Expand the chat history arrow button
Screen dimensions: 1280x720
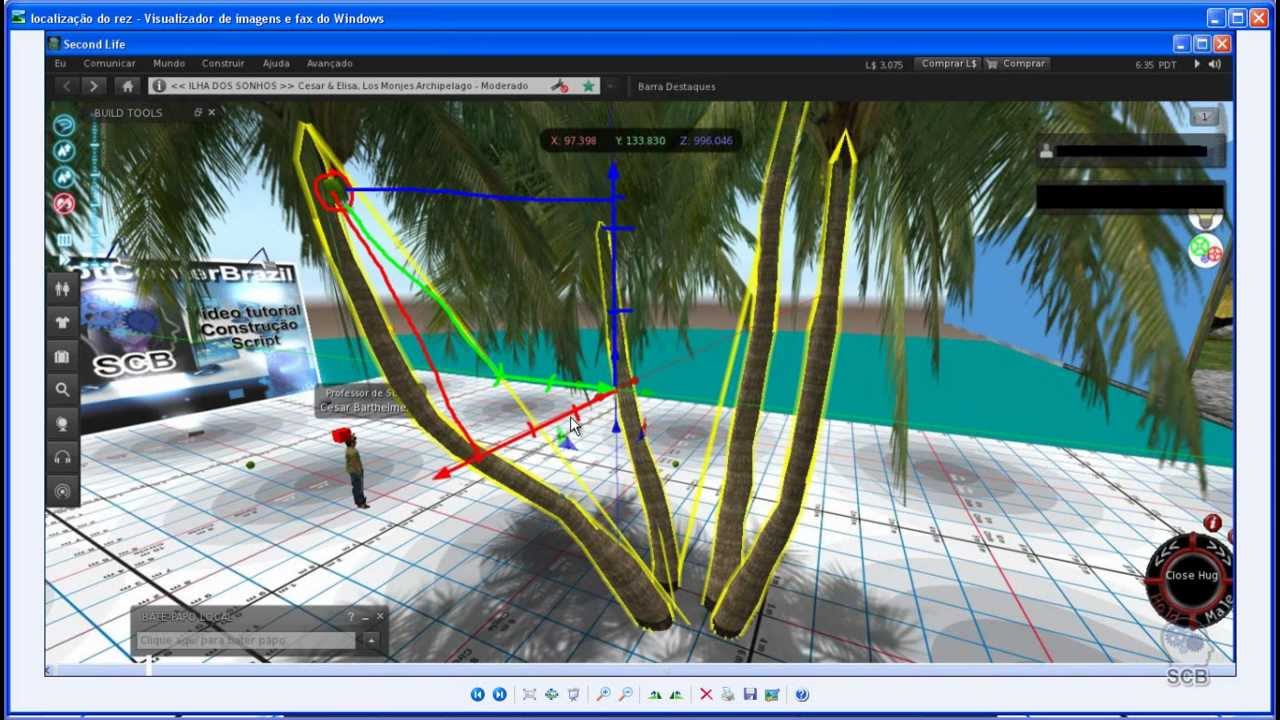tap(371, 640)
